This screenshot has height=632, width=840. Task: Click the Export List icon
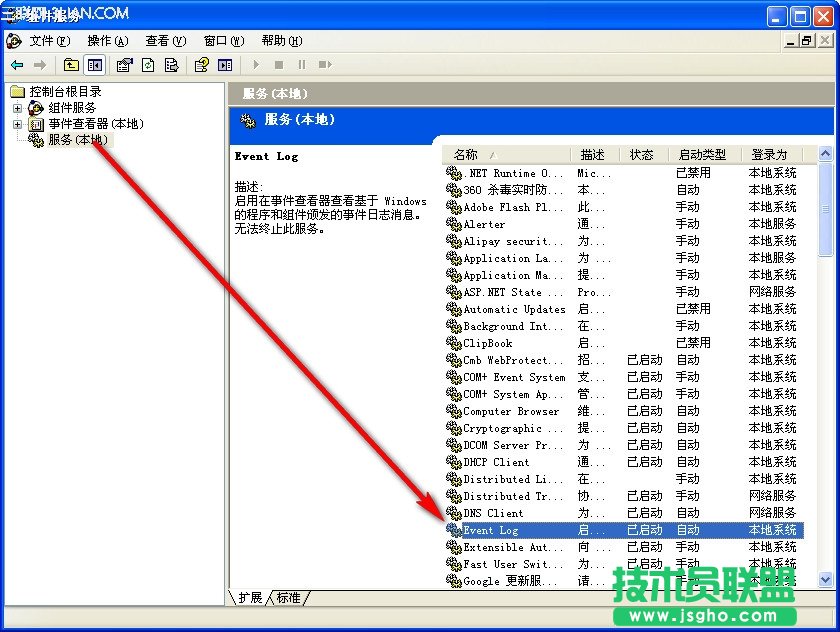(171, 64)
